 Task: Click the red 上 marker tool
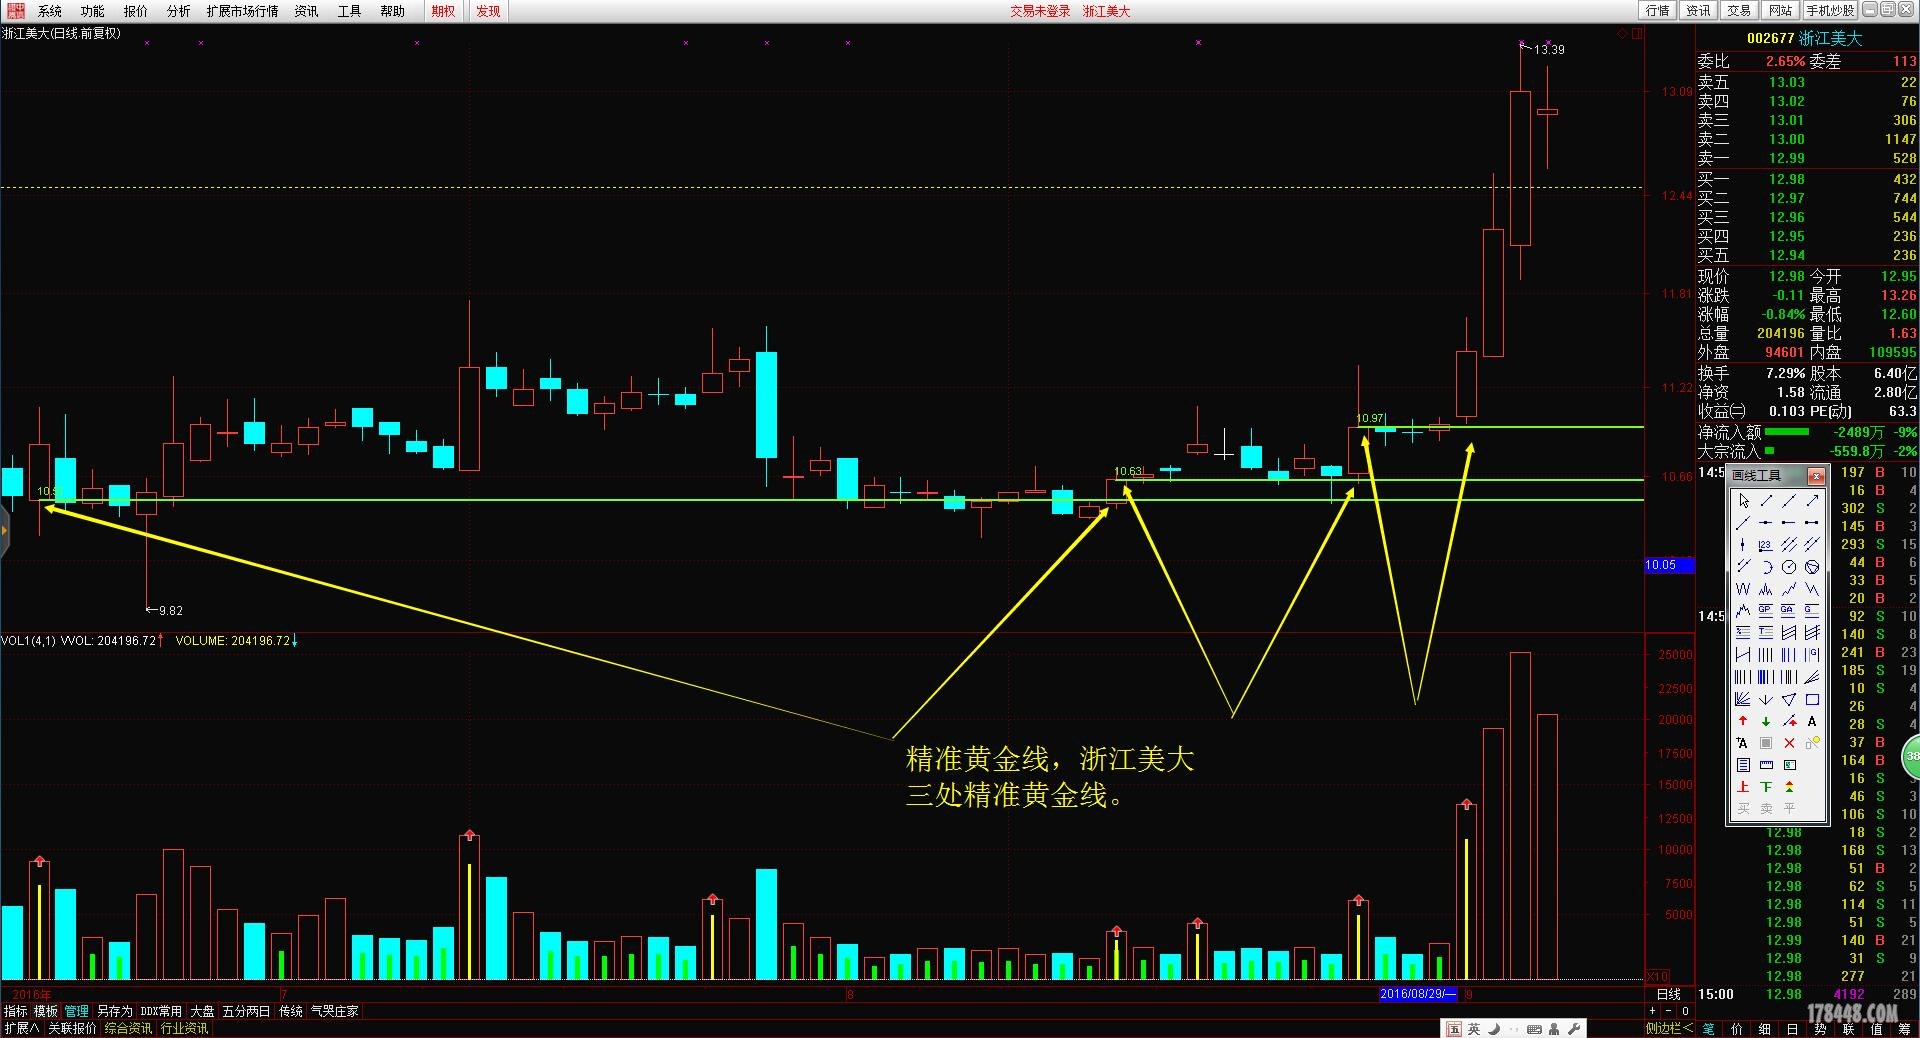point(1743,787)
